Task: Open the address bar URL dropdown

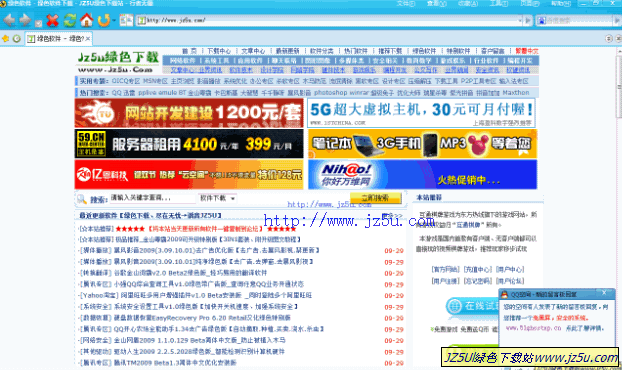Action: pyautogui.click(x=520, y=20)
